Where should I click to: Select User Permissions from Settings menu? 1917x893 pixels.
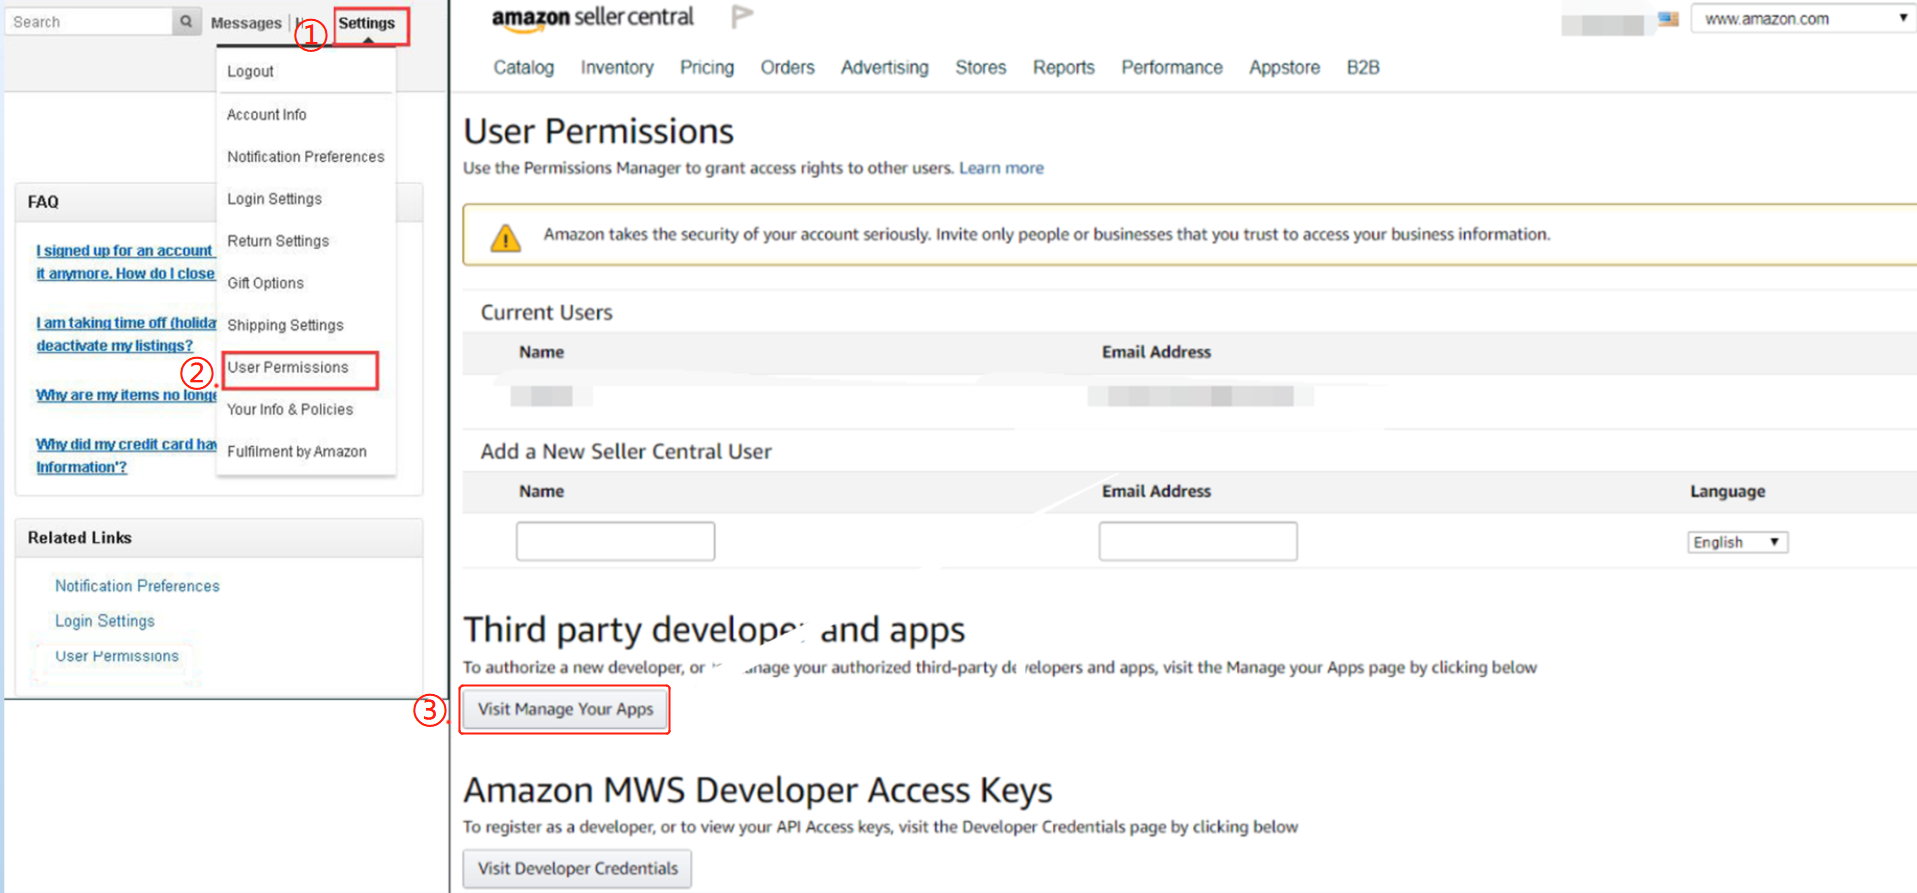point(288,367)
